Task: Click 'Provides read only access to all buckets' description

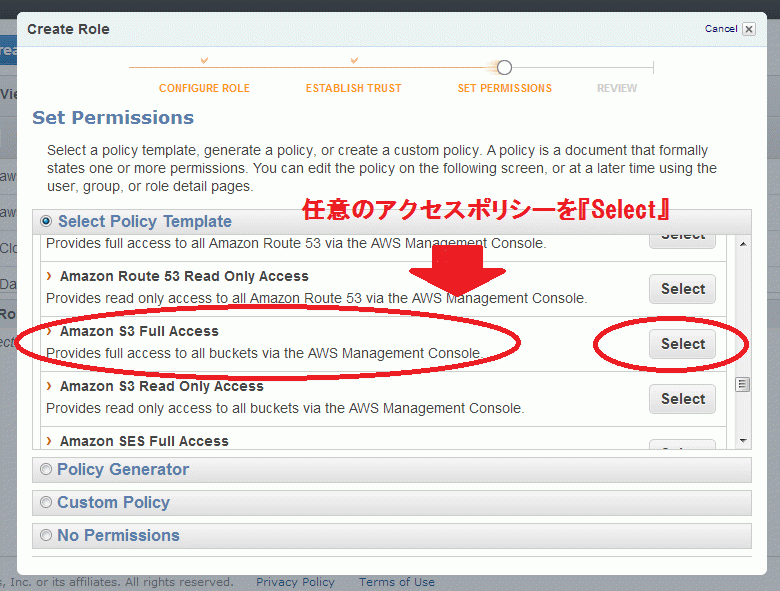Action: click(285, 408)
